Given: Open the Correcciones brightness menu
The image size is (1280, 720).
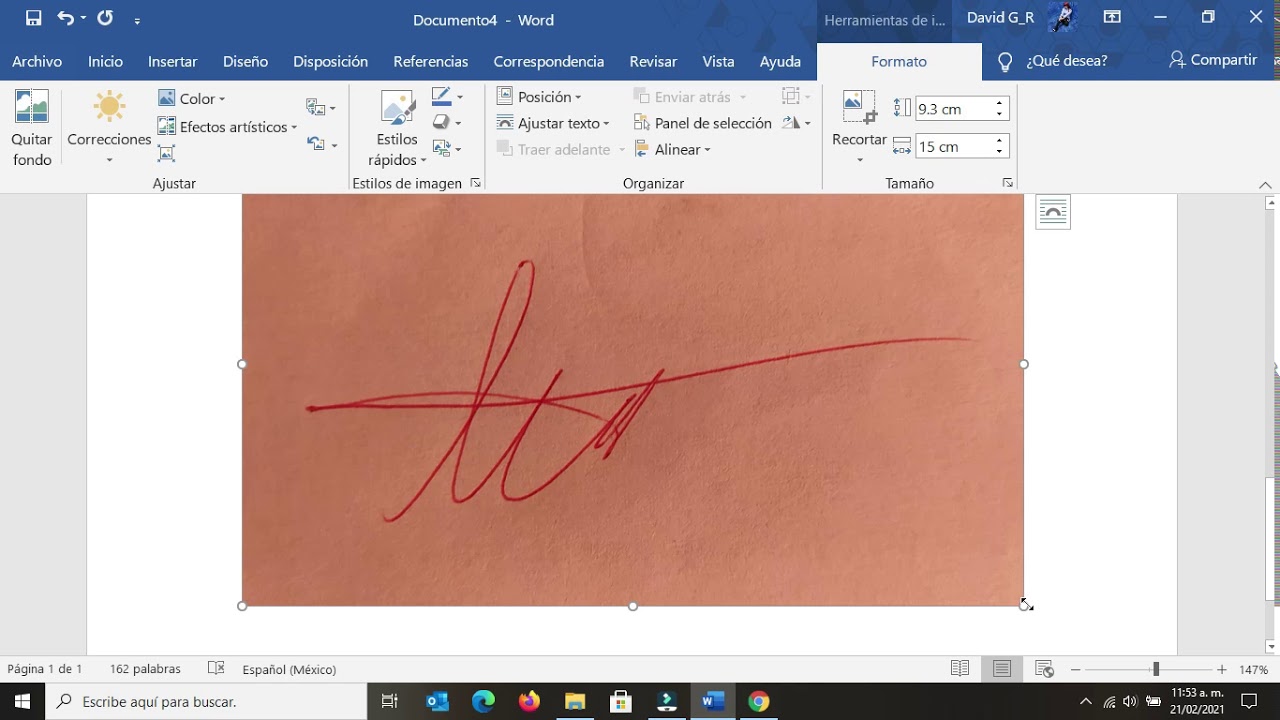Looking at the screenshot, I should coord(109,128).
